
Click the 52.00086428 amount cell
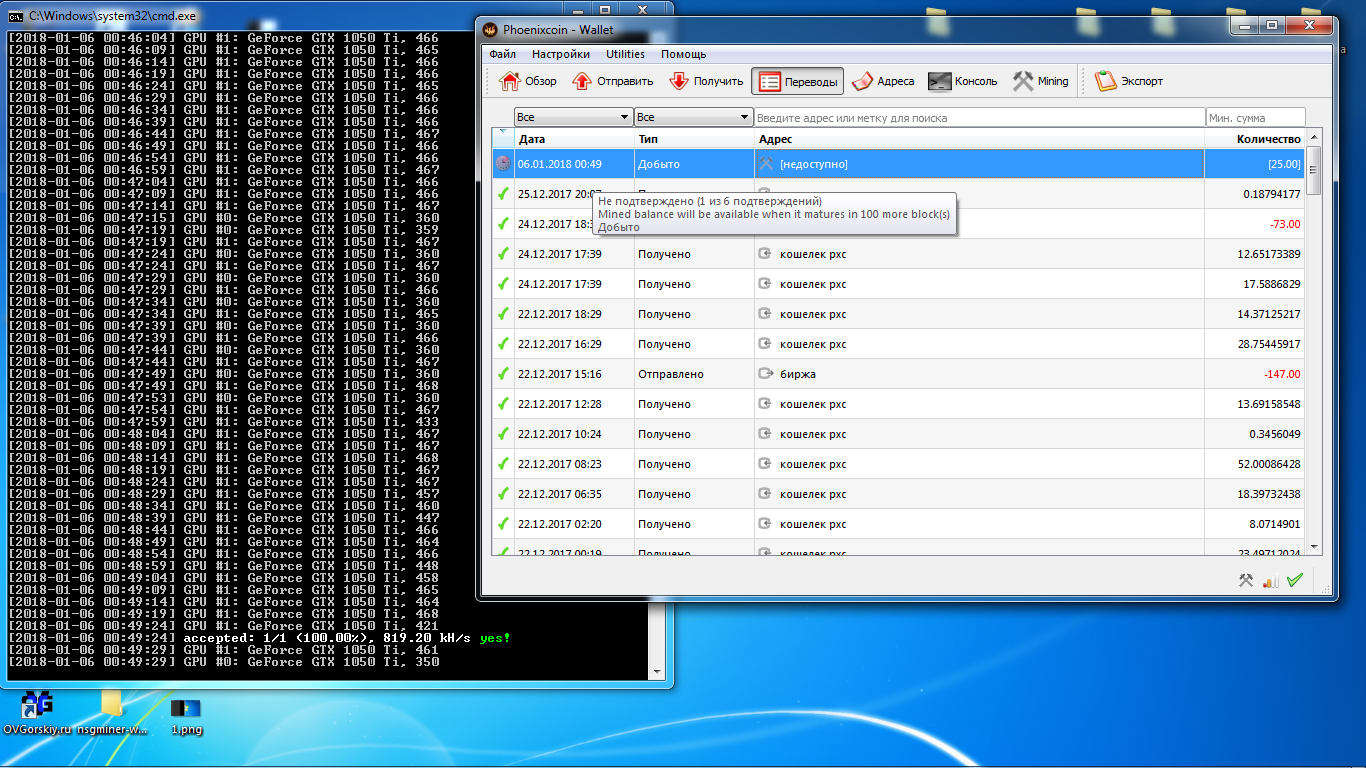[1255, 464]
